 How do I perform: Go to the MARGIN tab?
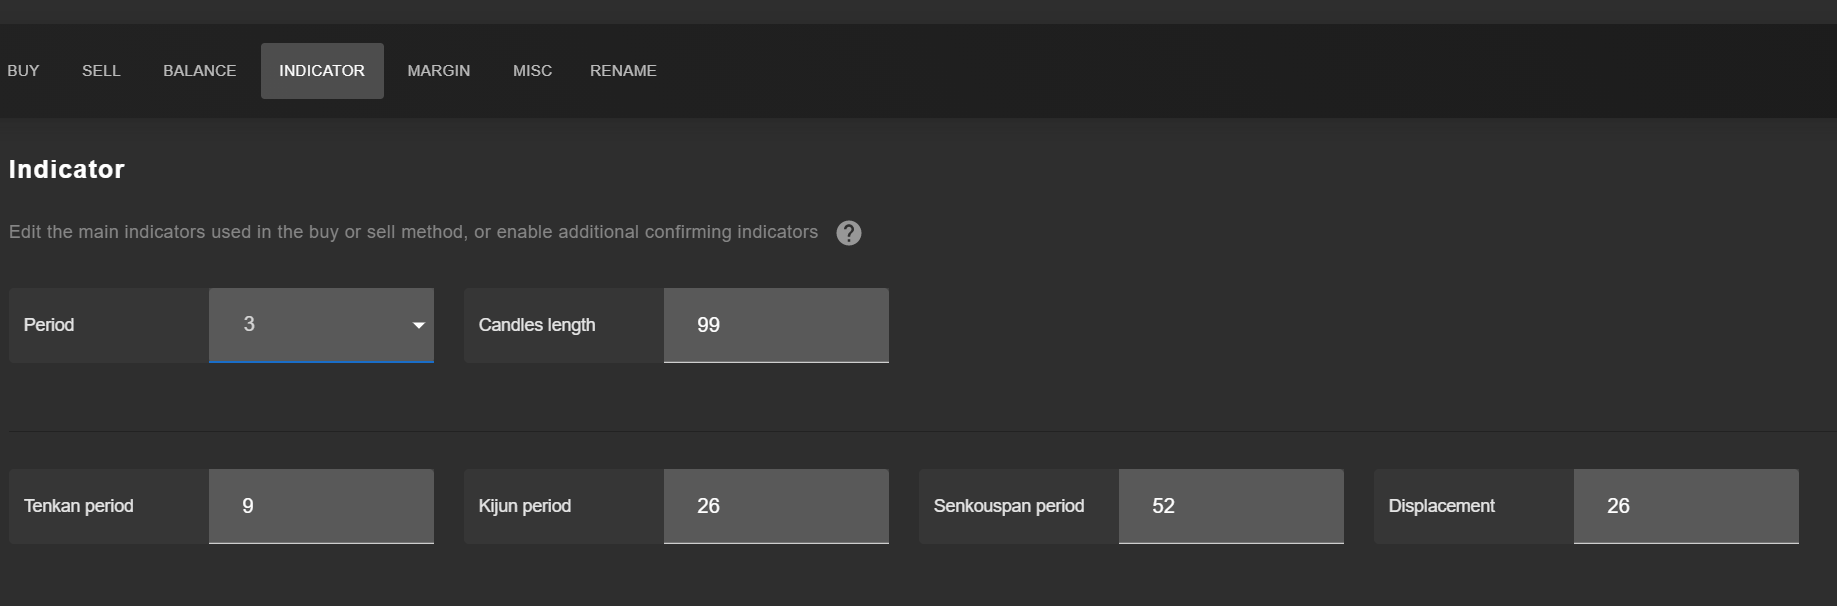(439, 71)
